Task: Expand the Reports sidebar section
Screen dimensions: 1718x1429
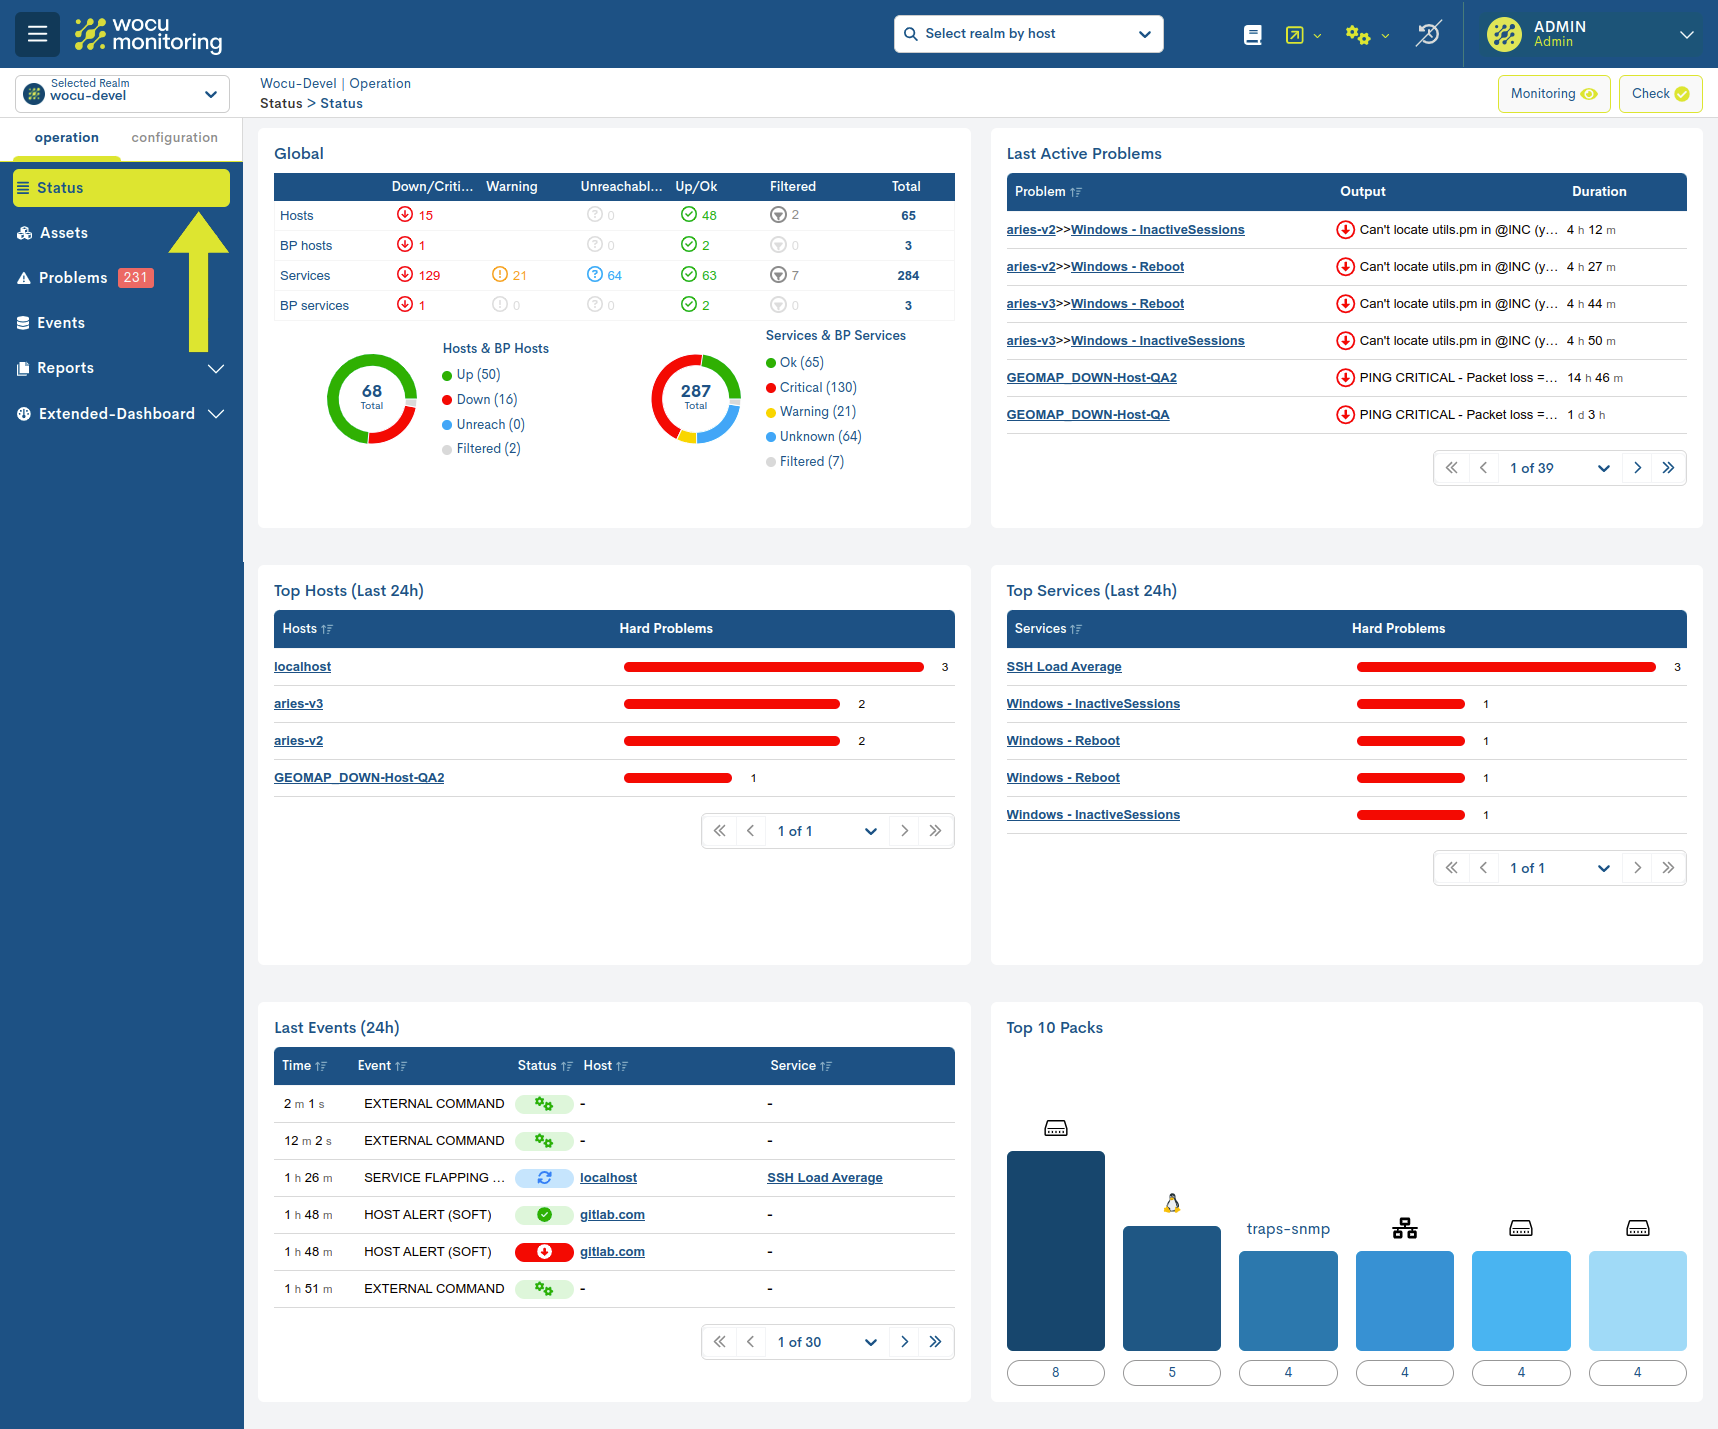Action: [121, 368]
